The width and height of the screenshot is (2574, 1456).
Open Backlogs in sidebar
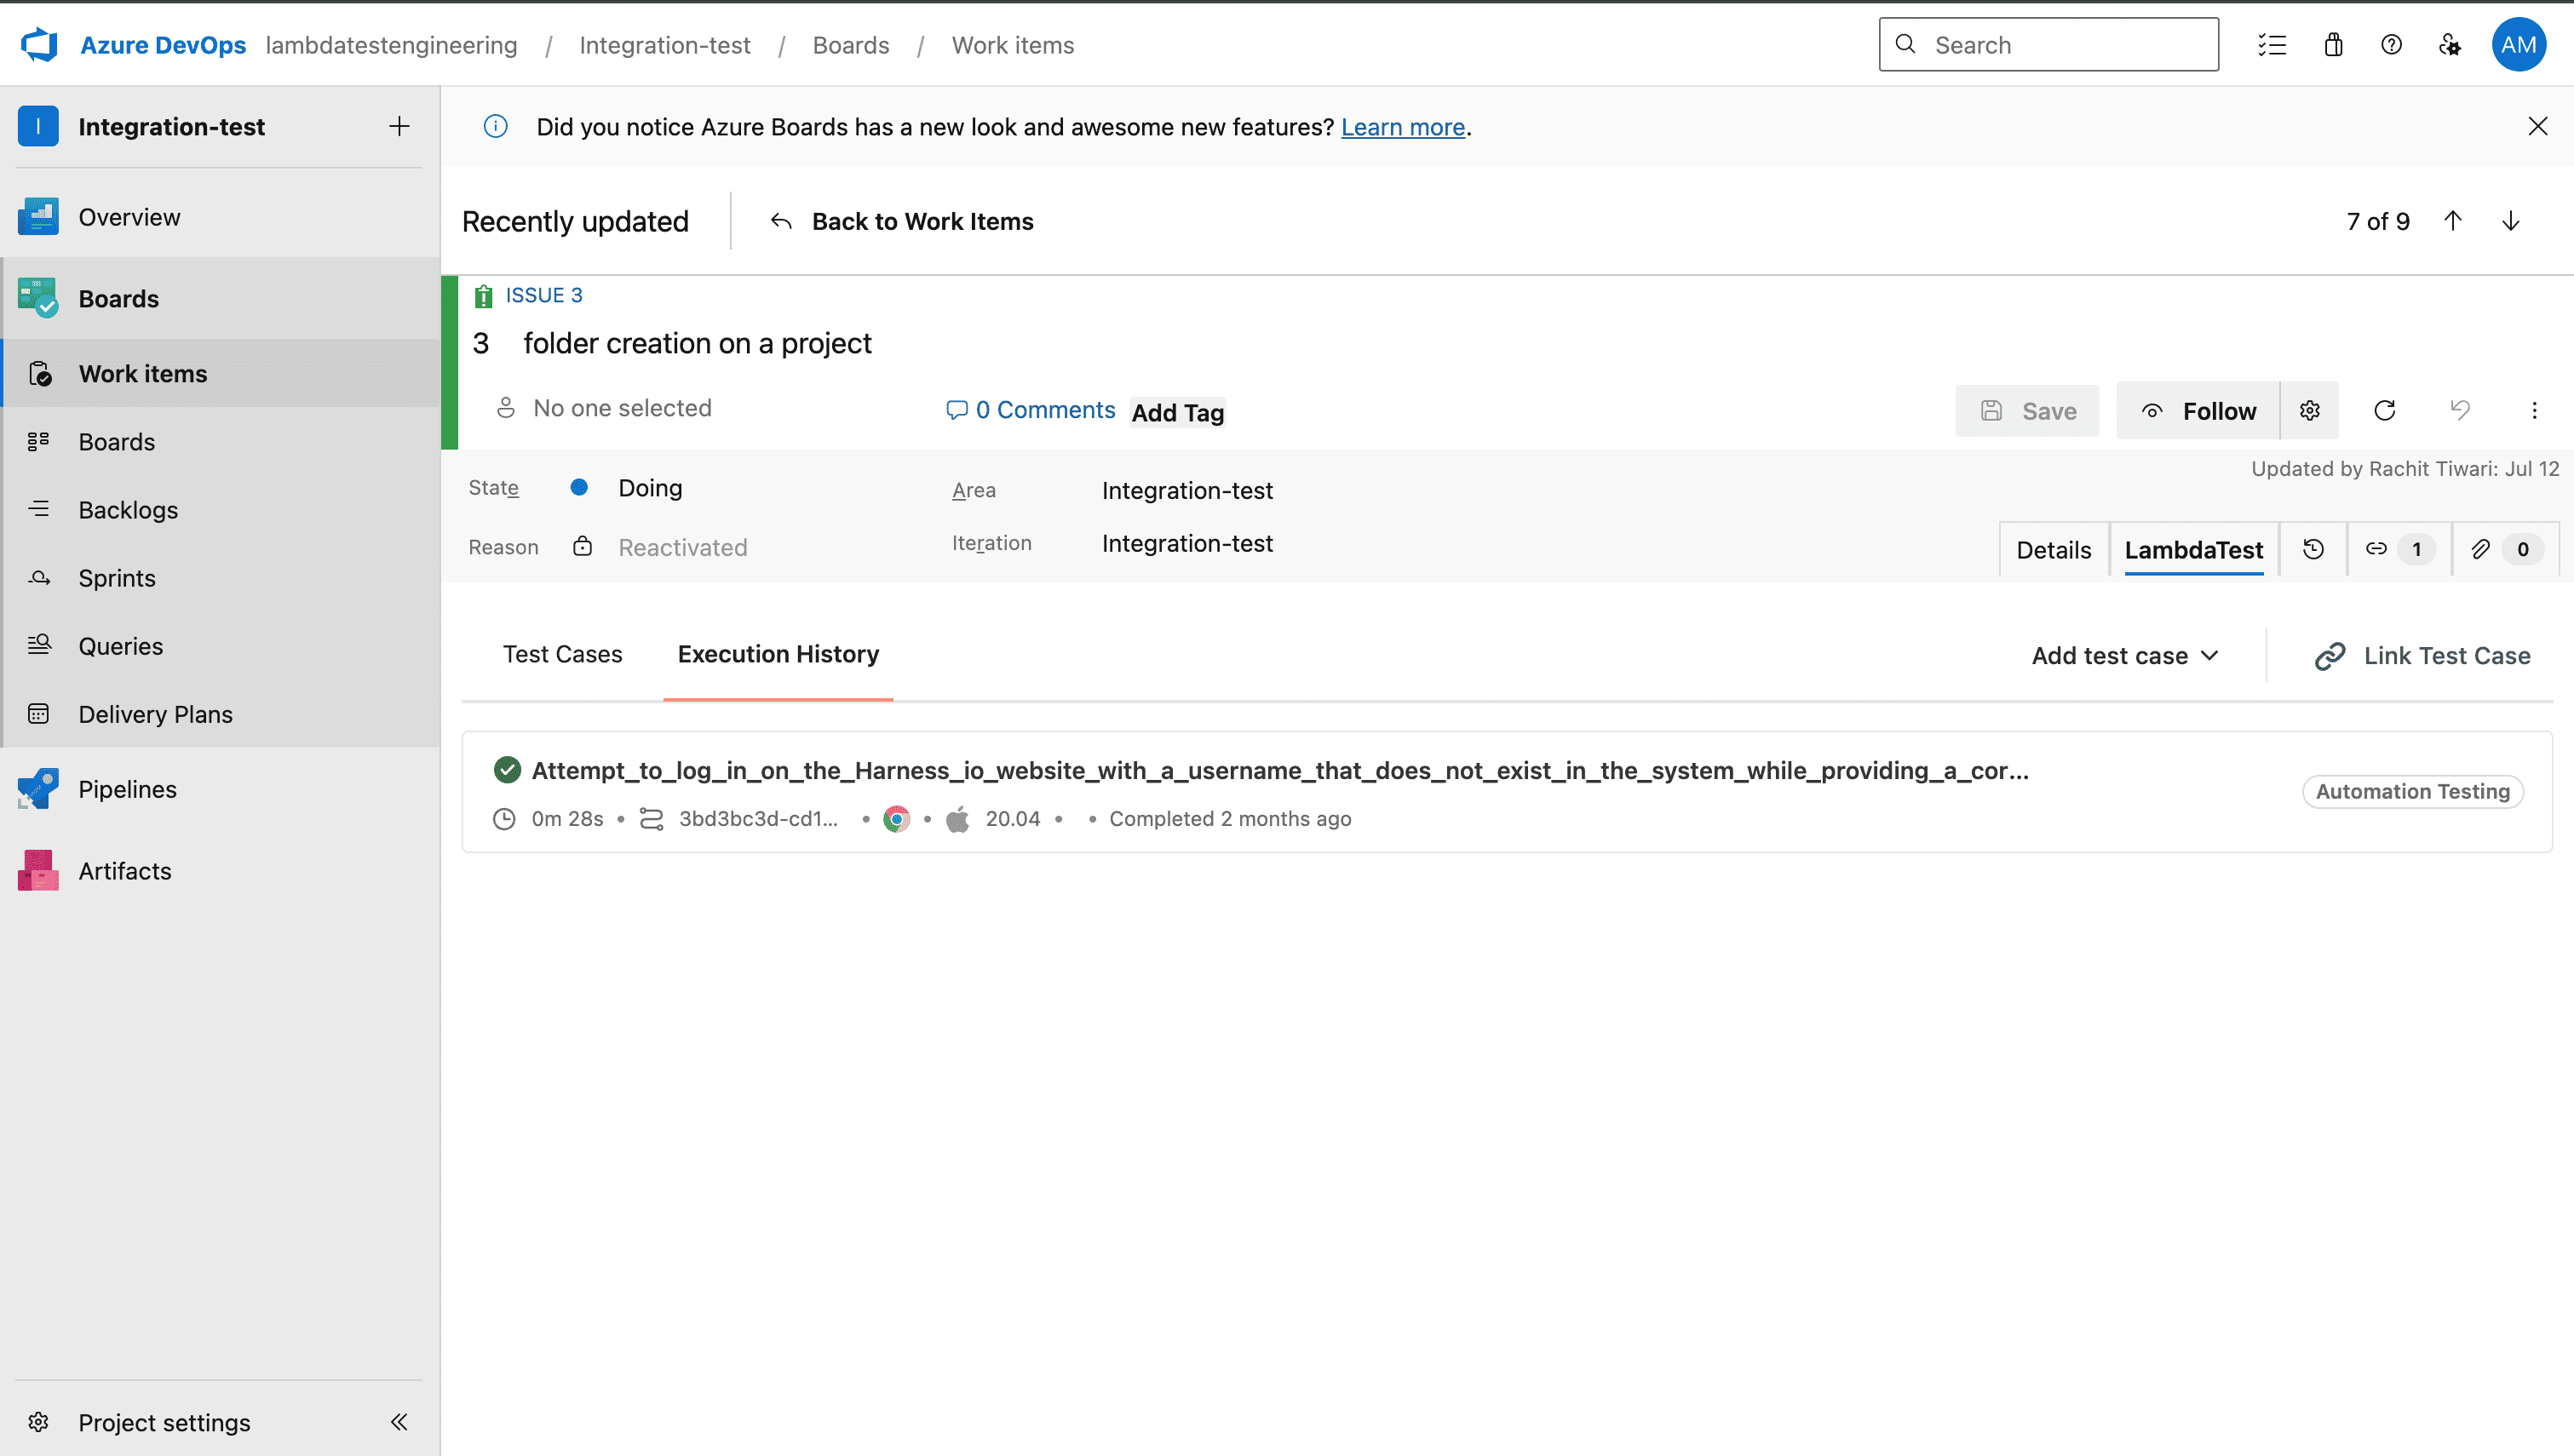(220, 509)
